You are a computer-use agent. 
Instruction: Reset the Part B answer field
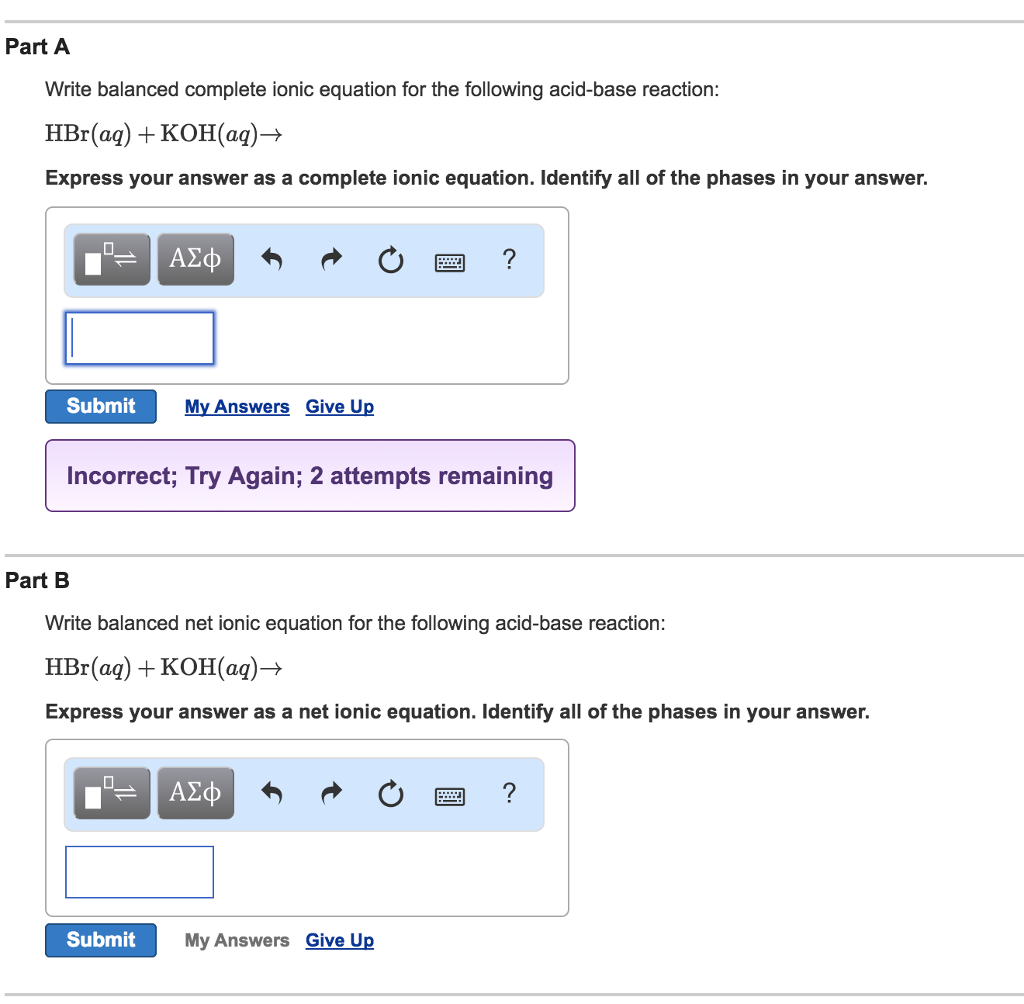click(x=390, y=795)
